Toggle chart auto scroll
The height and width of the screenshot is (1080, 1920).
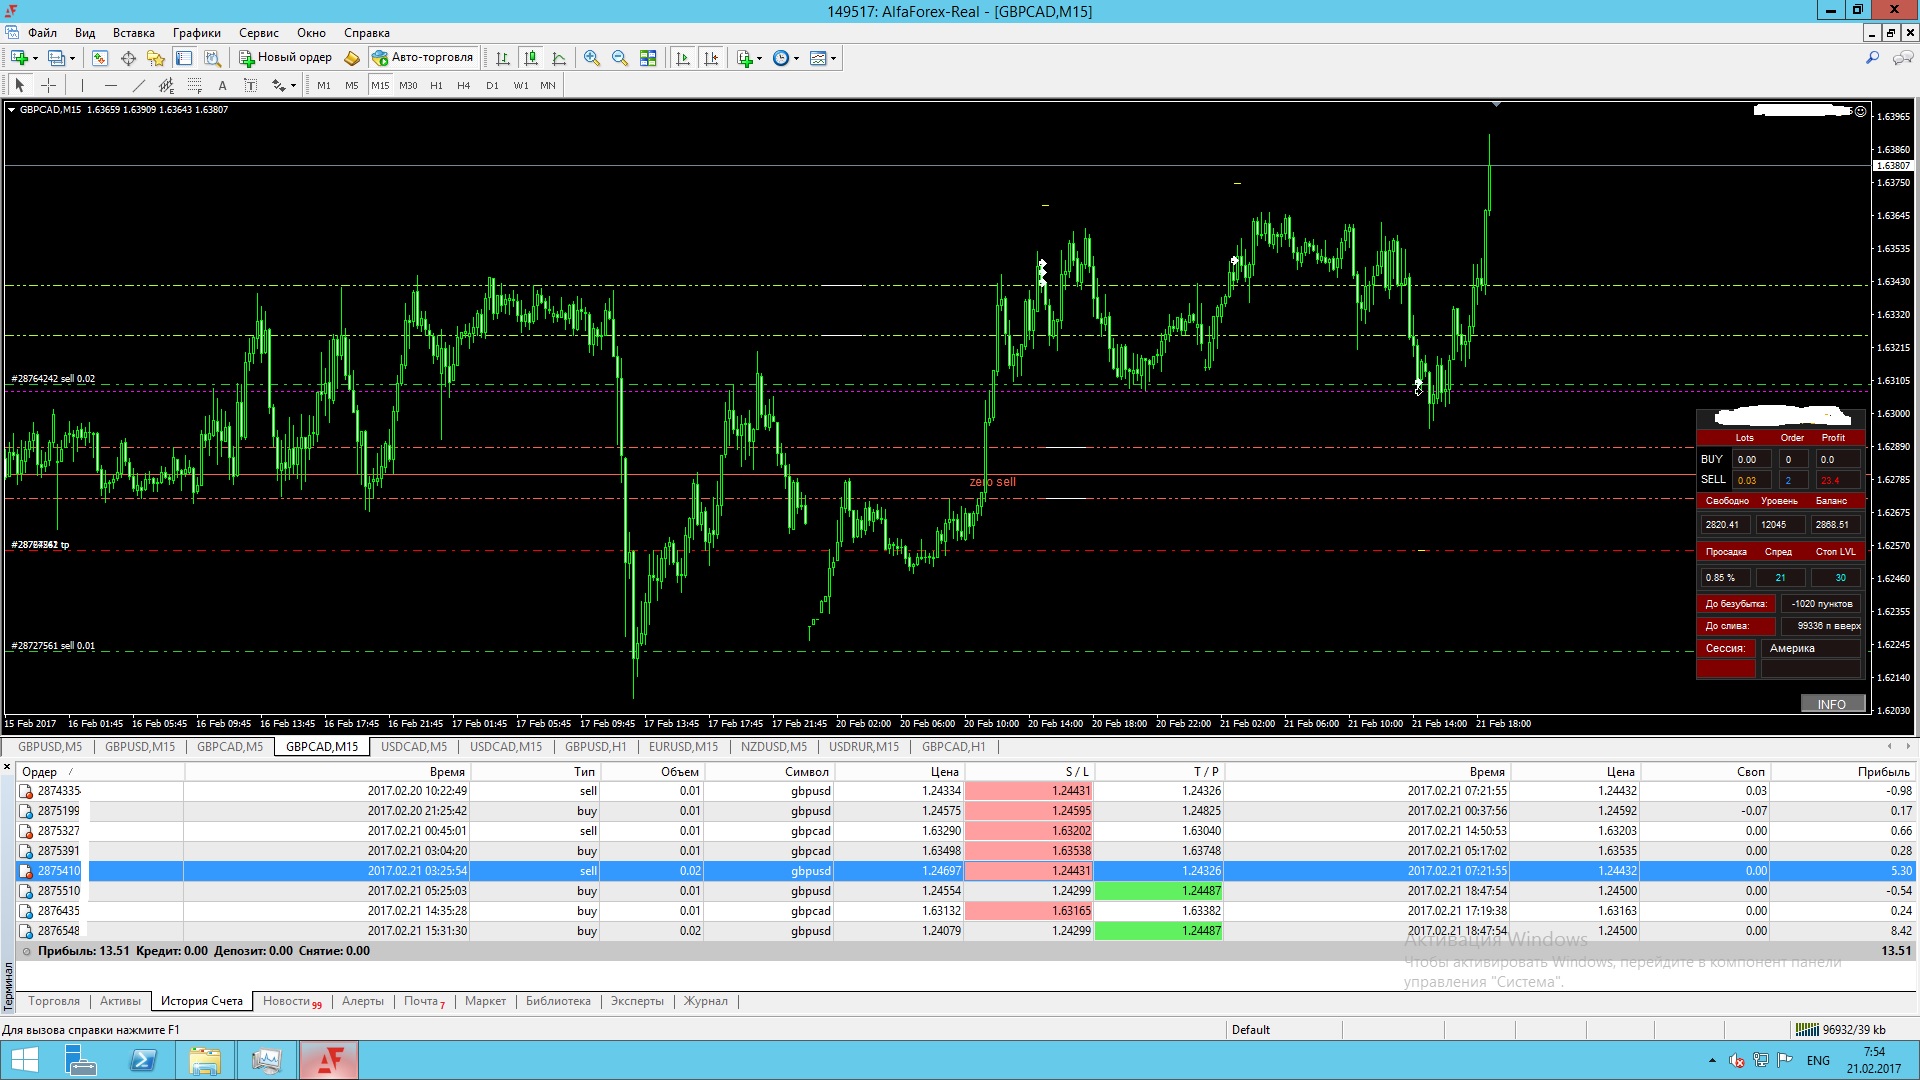click(x=683, y=58)
